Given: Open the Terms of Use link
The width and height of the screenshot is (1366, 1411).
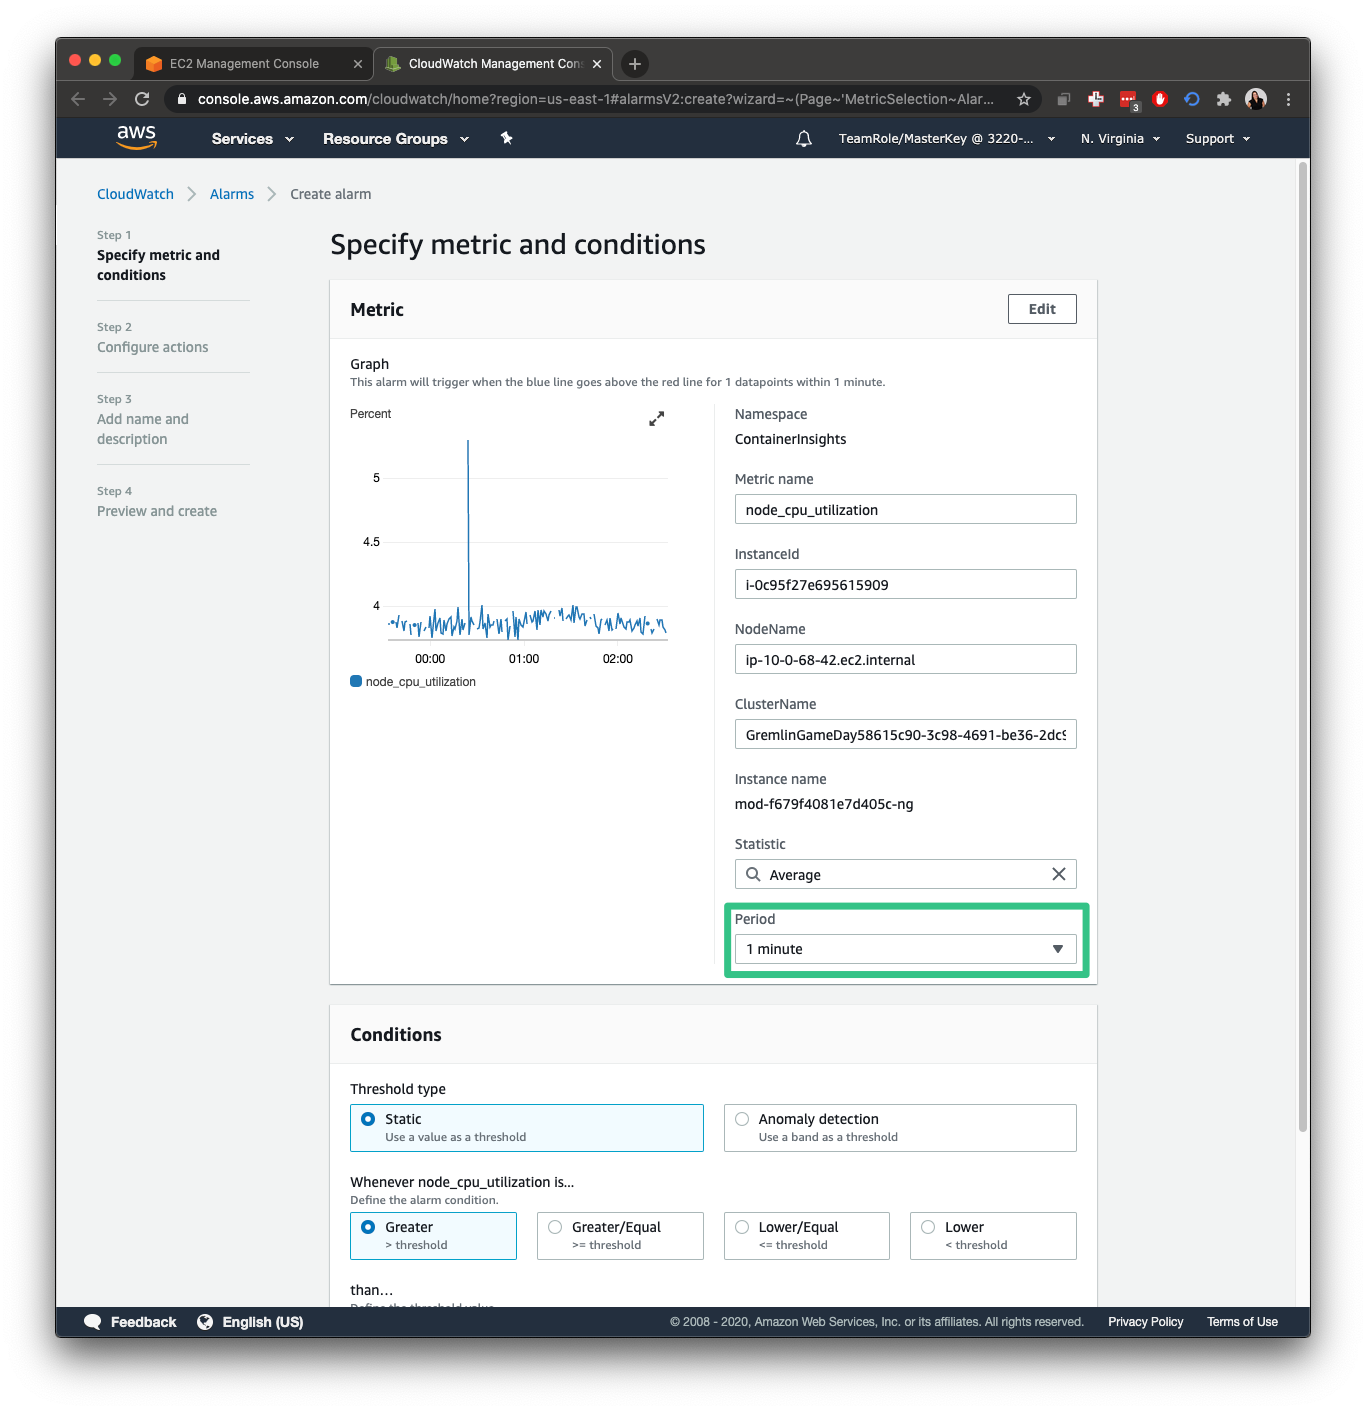Looking at the screenshot, I should (x=1242, y=1322).
